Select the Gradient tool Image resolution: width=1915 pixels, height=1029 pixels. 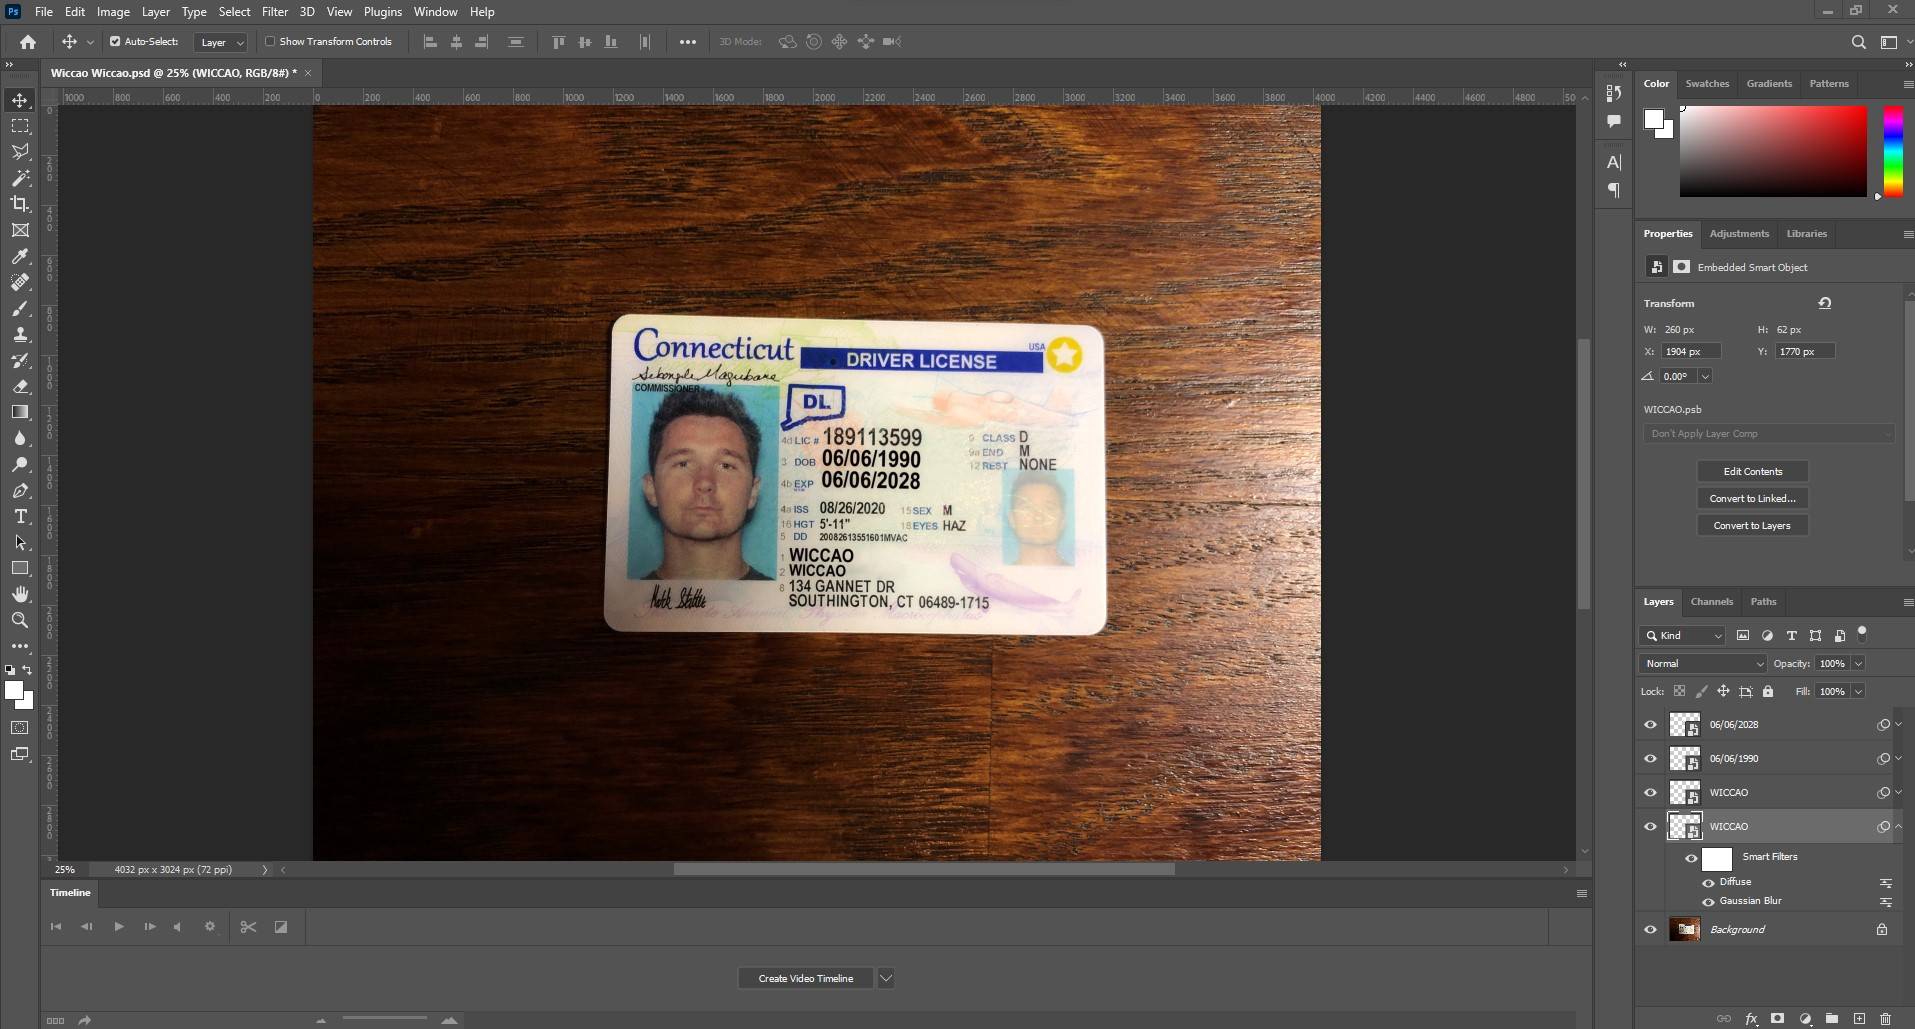(20, 412)
